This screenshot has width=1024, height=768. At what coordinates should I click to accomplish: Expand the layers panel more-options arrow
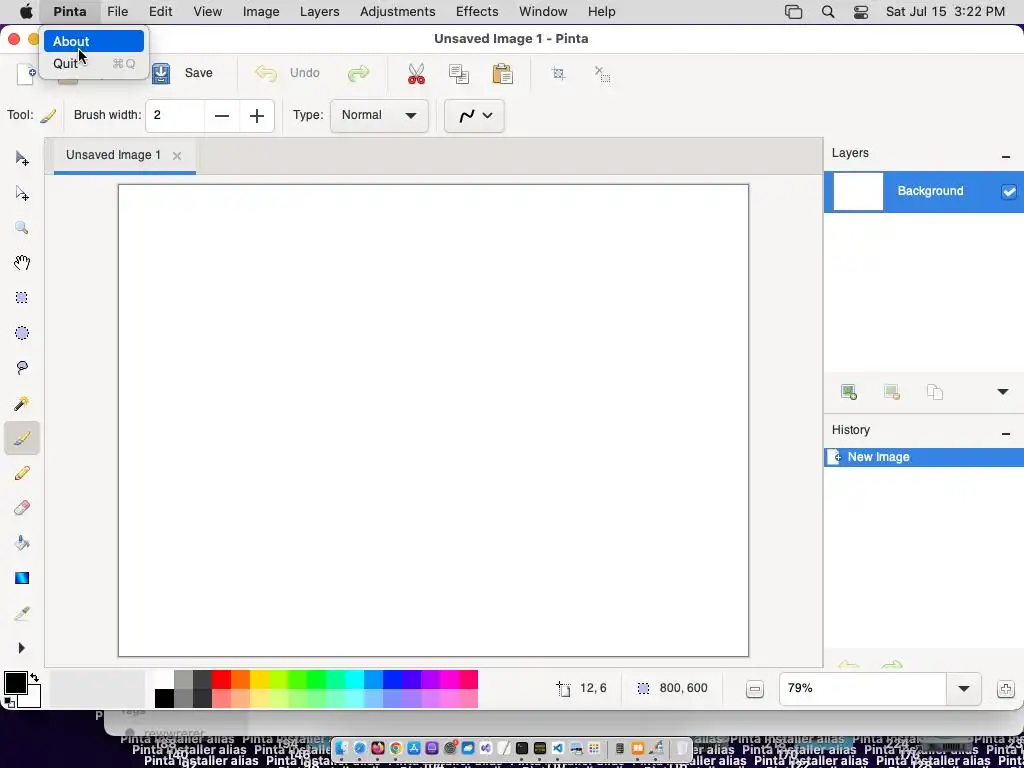[x=1002, y=392]
